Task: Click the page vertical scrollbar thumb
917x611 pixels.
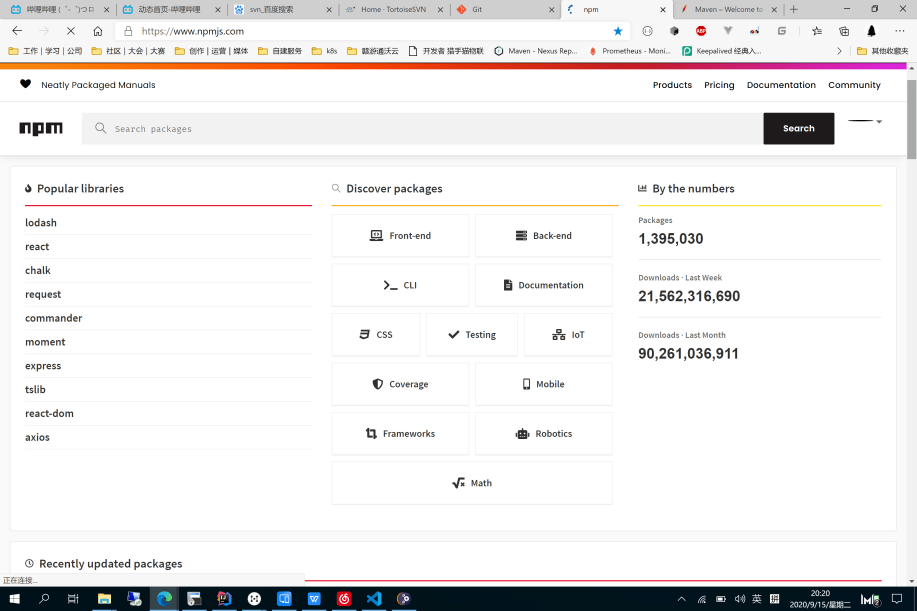Action: click(911, 119)
